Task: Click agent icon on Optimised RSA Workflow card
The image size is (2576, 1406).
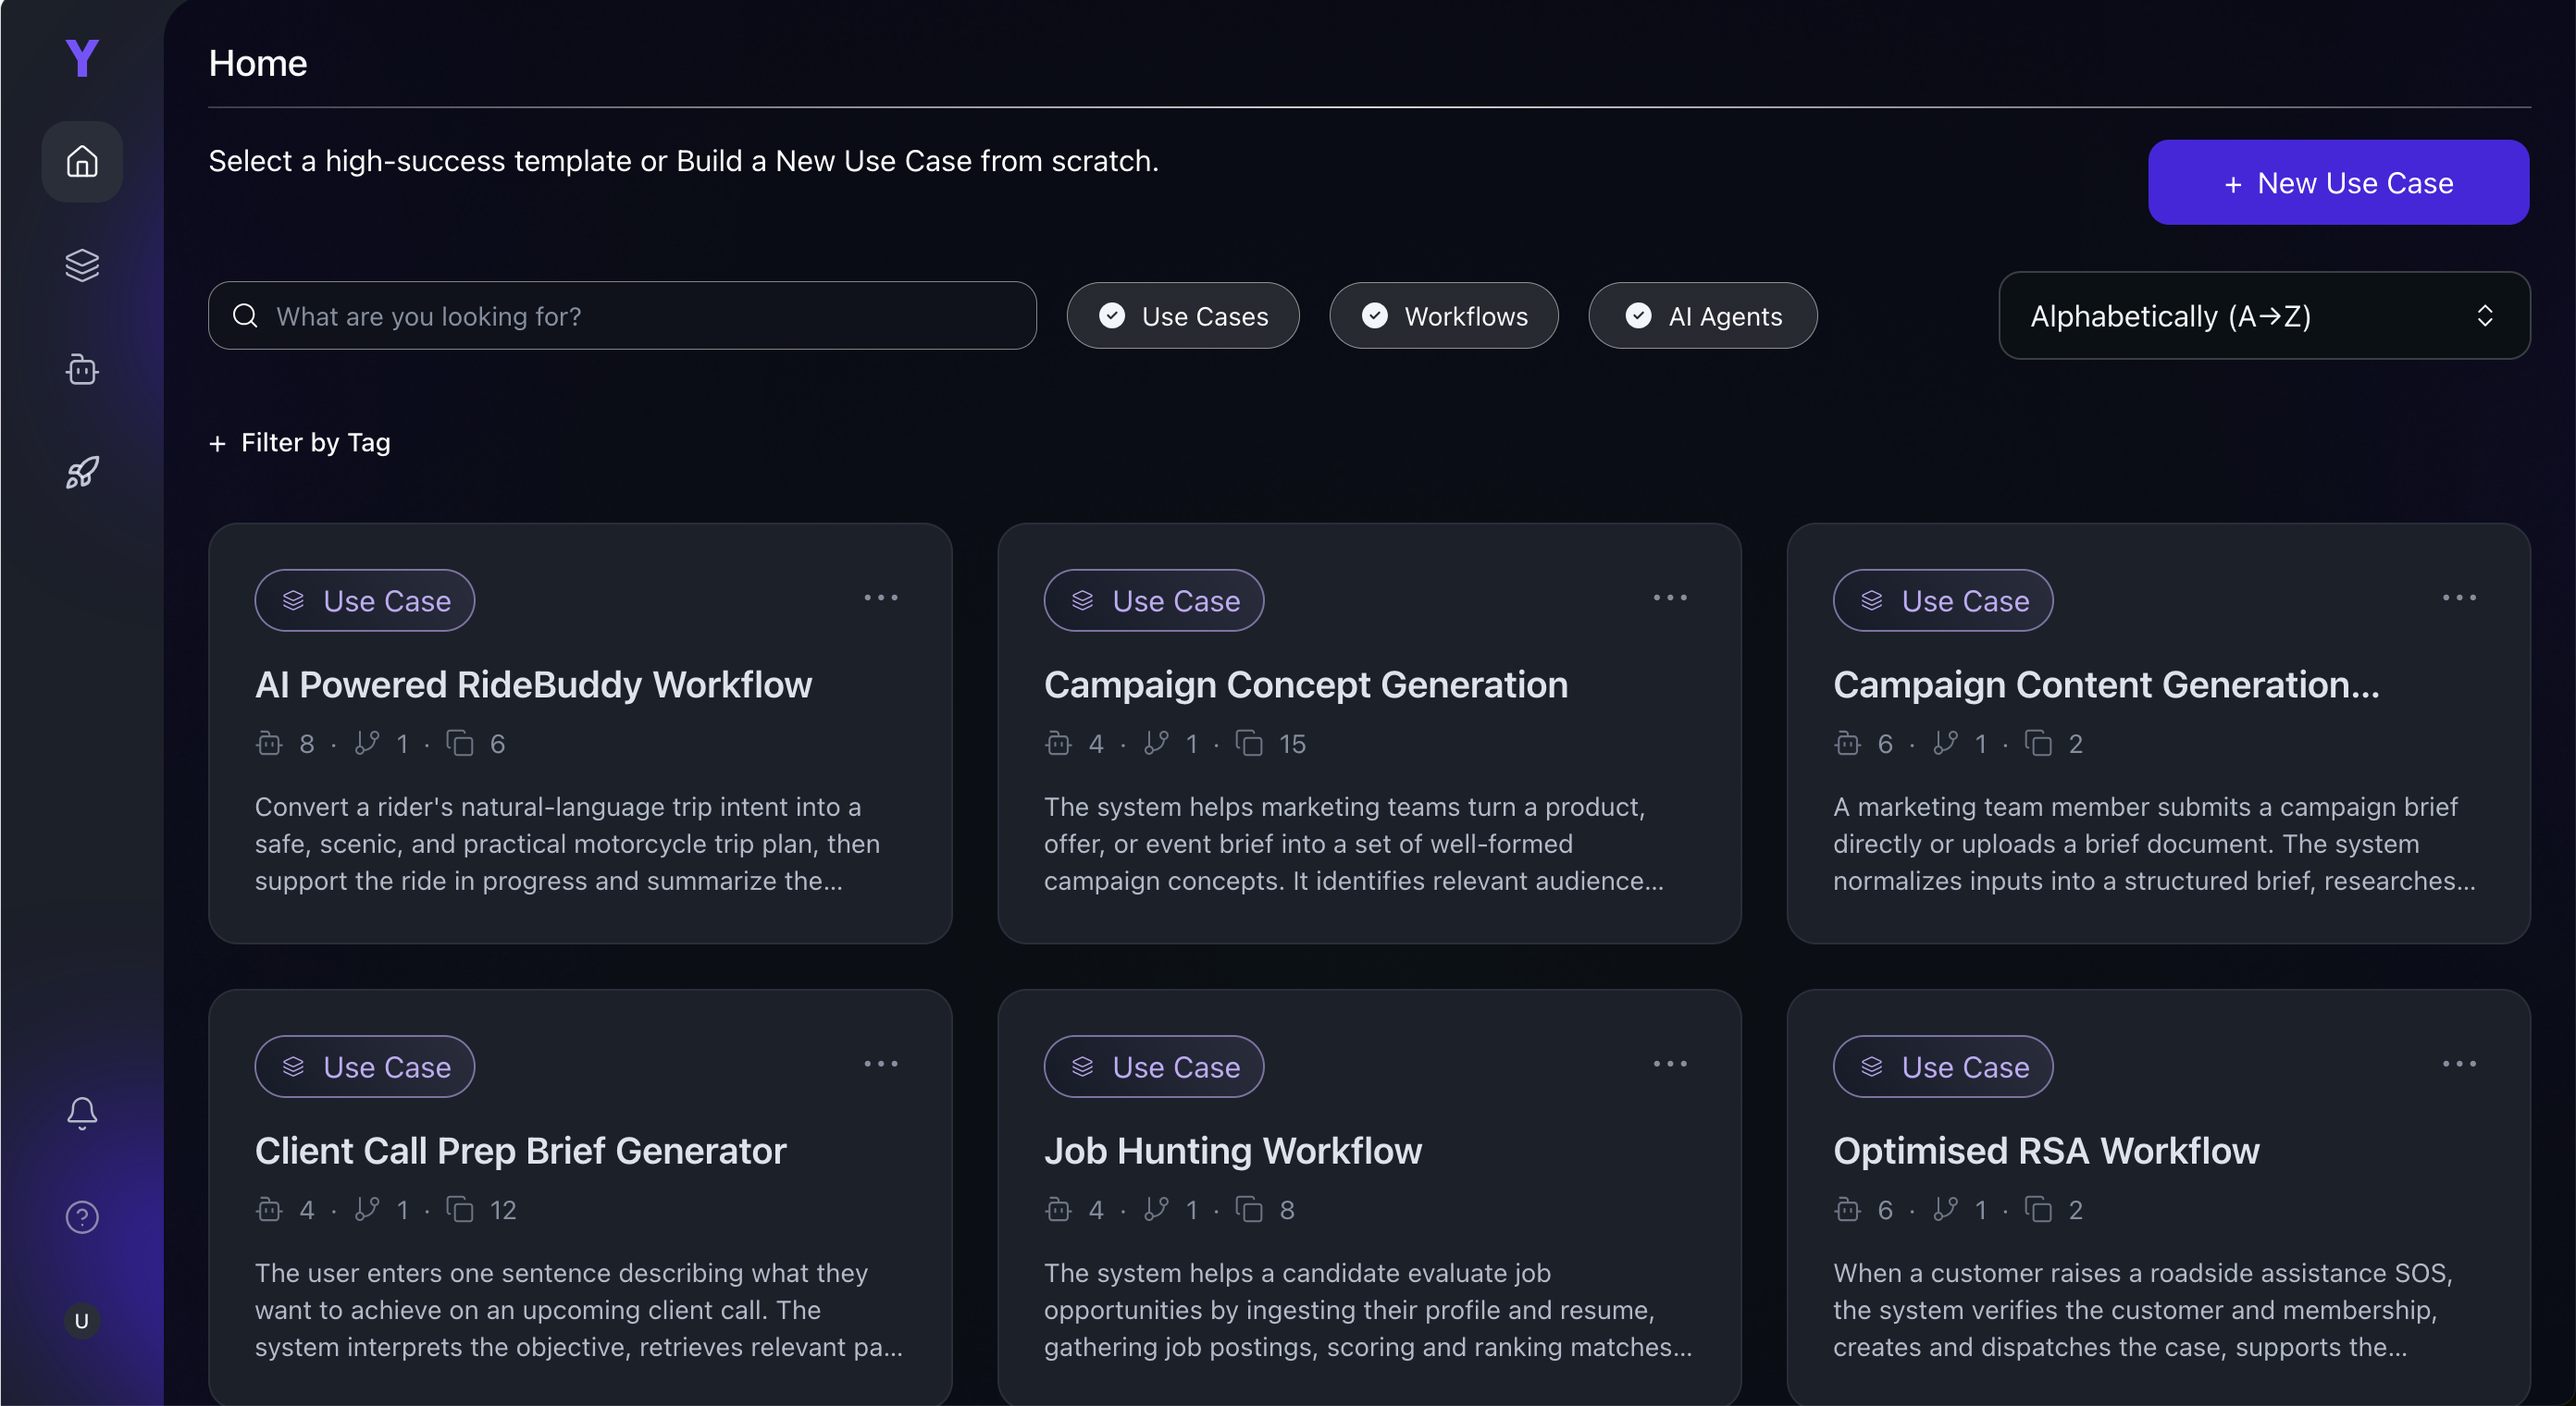Action: 1847,1209
